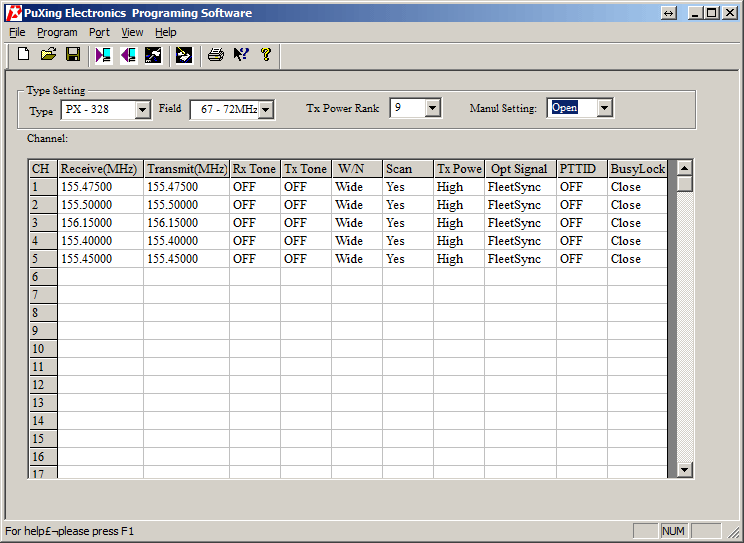Click the Open folder toolbar icon
Screen dimensions: 744x543
[48, 55]
